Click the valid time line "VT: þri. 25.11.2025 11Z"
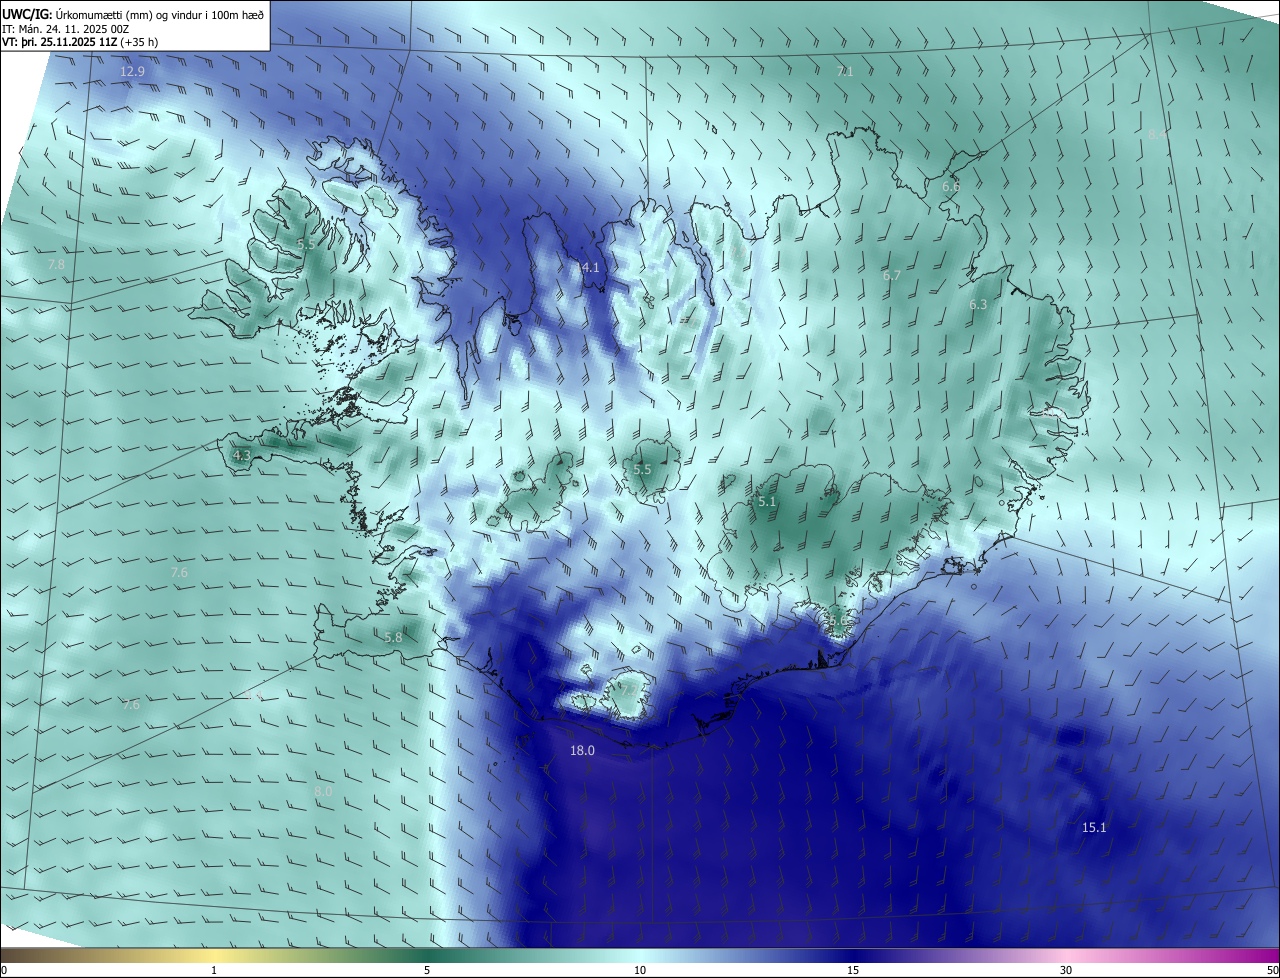 62,42
